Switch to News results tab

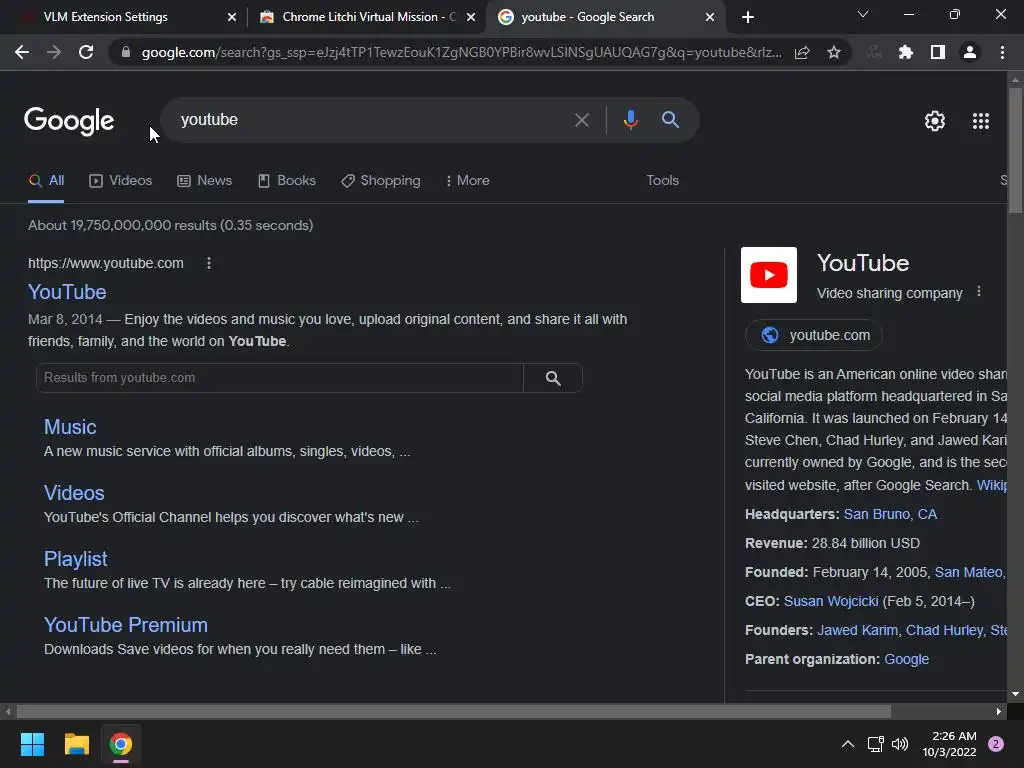point(204,181)
